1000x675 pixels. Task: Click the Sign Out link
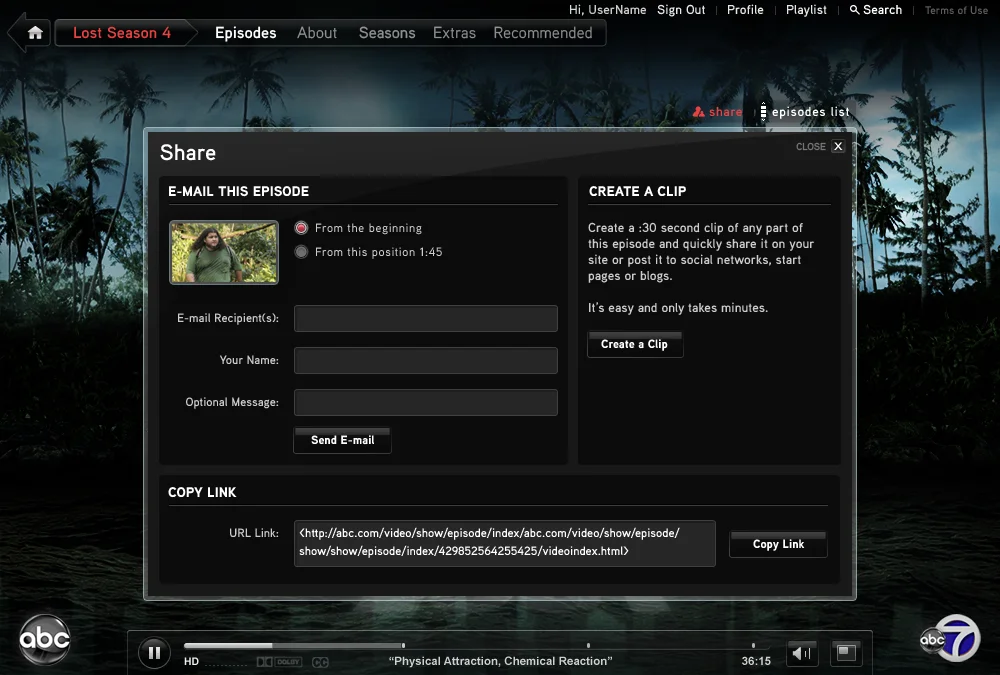coord(681,10)
